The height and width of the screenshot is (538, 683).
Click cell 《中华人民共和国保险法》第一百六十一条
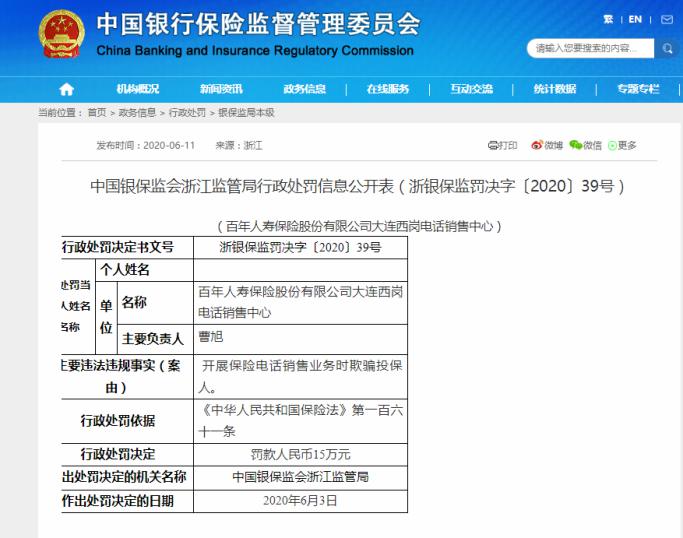click(300, 421)
